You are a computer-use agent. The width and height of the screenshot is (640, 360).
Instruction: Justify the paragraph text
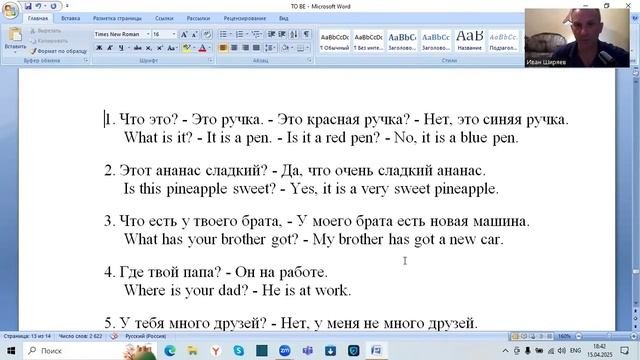pyautogui.click(x=256, y=48)
